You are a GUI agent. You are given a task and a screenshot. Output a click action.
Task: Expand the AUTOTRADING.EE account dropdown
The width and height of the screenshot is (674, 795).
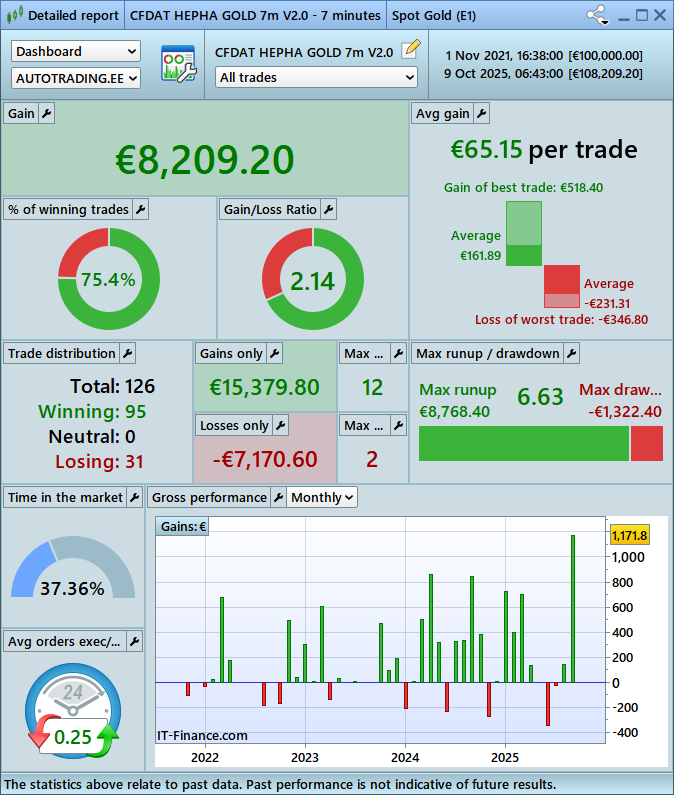click(76, 77)
